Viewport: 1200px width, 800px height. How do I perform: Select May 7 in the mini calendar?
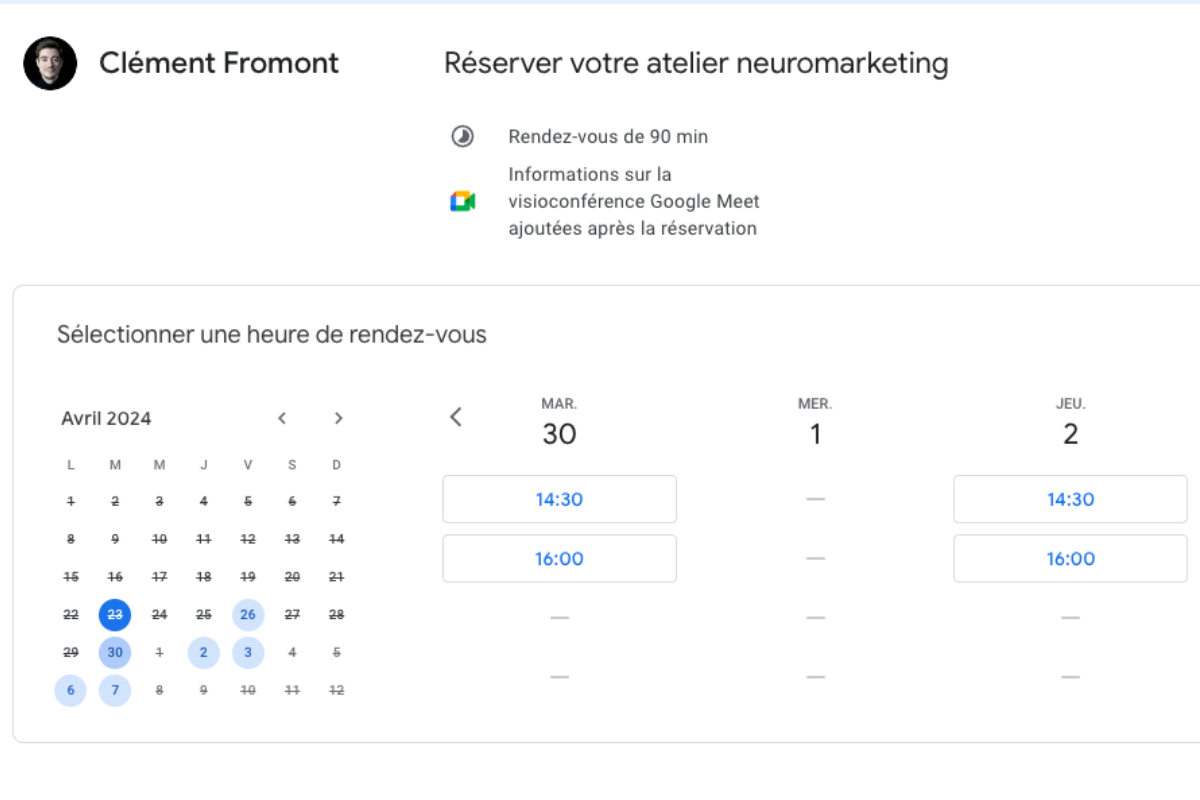115,690
